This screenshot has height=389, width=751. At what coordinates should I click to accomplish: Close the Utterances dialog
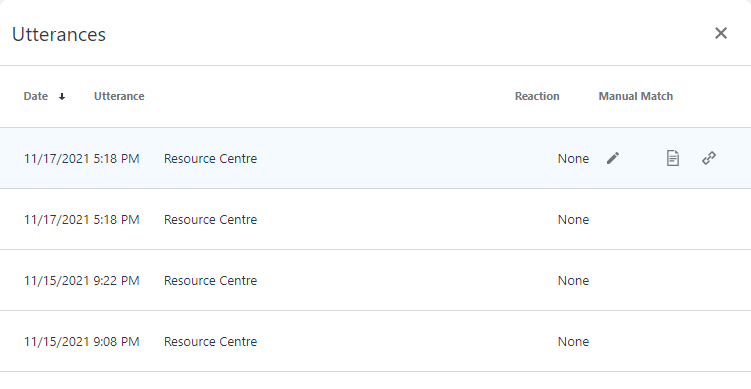pos(721,33)
